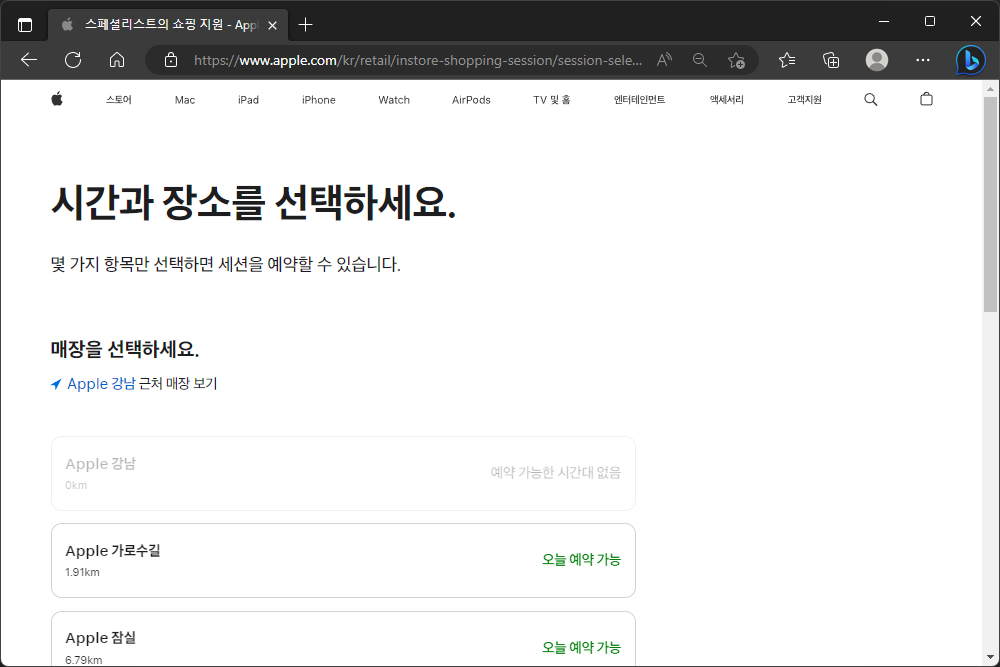Click the vertical scrollbar thumb
1000x667 pixels.
[990, 204]
